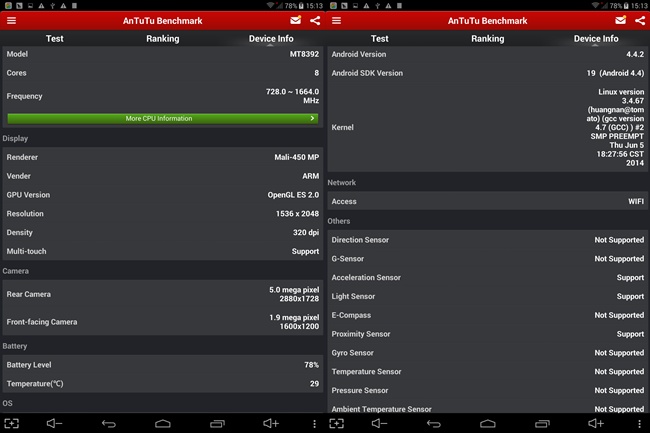Open recent apps in left navigation bar
This screenshot has height=433, width=650.
tap(217, 423)
